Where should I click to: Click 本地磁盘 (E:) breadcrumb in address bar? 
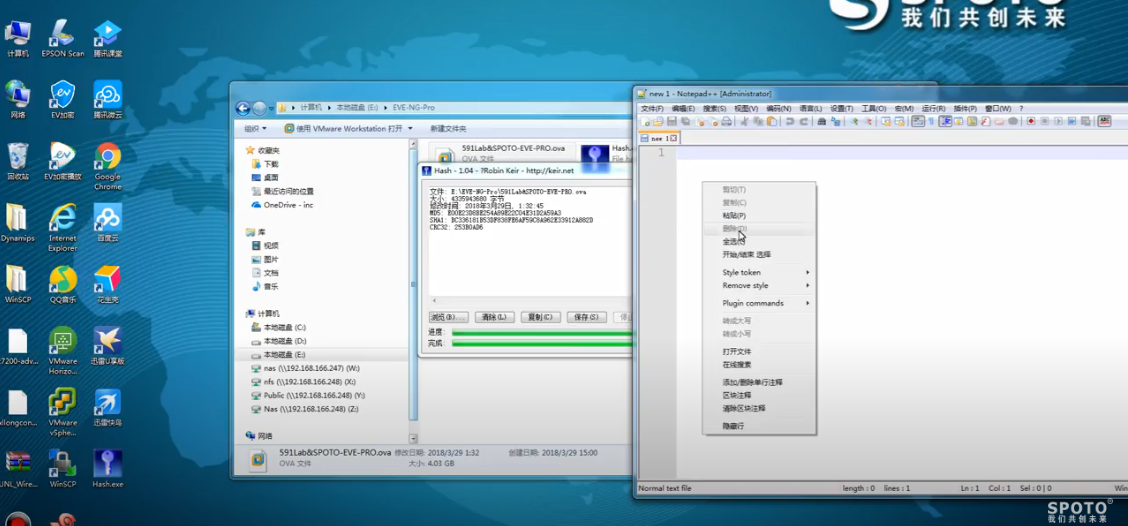pos(357,107)
